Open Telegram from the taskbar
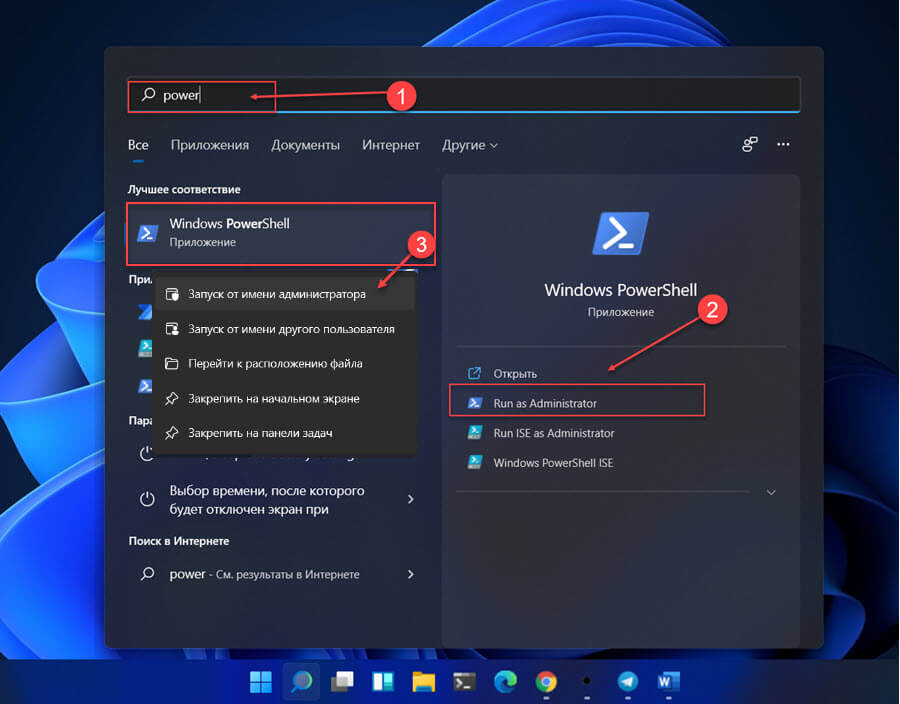 pos(627,682)
